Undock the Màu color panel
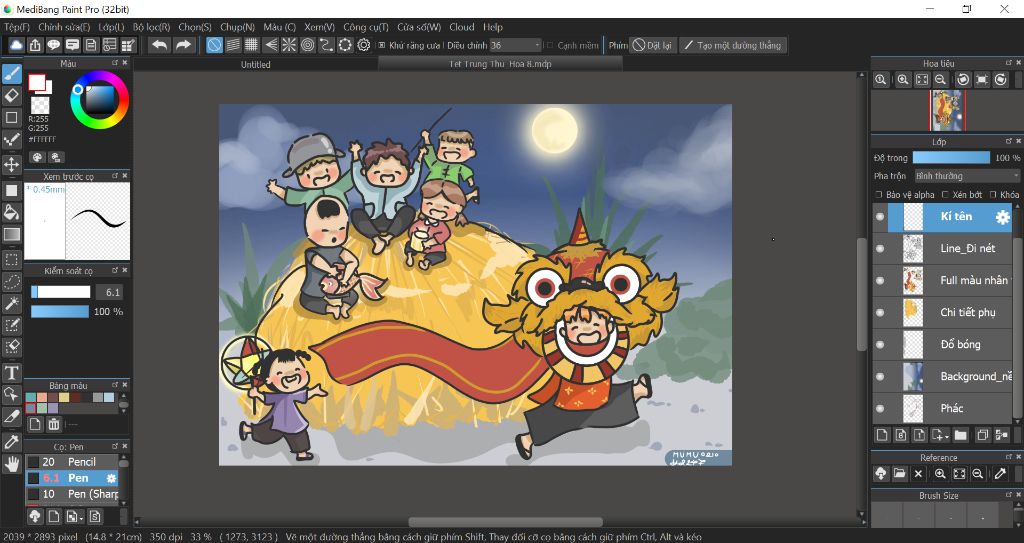 point(115,63)
